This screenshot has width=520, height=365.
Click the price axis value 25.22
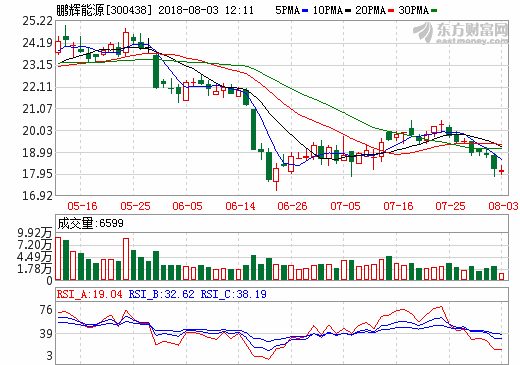pos(37,21)
